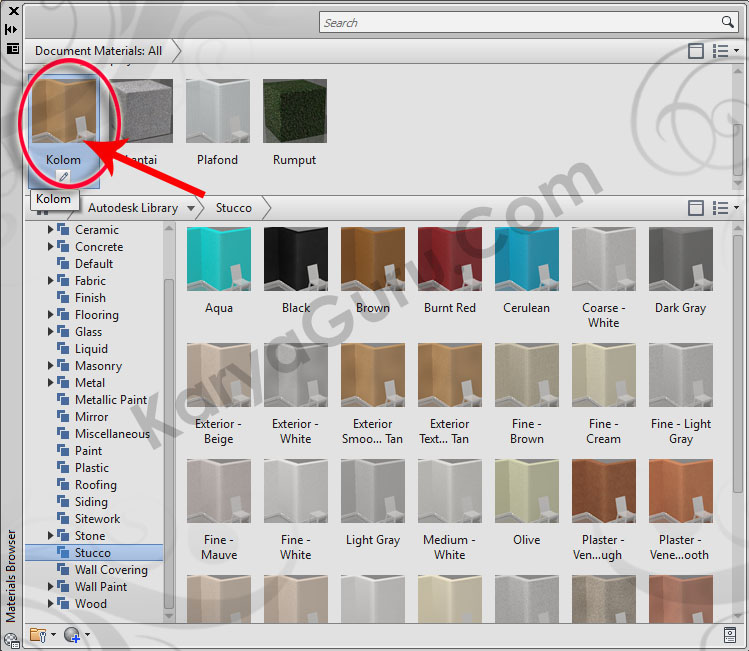749x651 pixels.
Task: Select the Wall Covering category
Action: pos(111,570)
